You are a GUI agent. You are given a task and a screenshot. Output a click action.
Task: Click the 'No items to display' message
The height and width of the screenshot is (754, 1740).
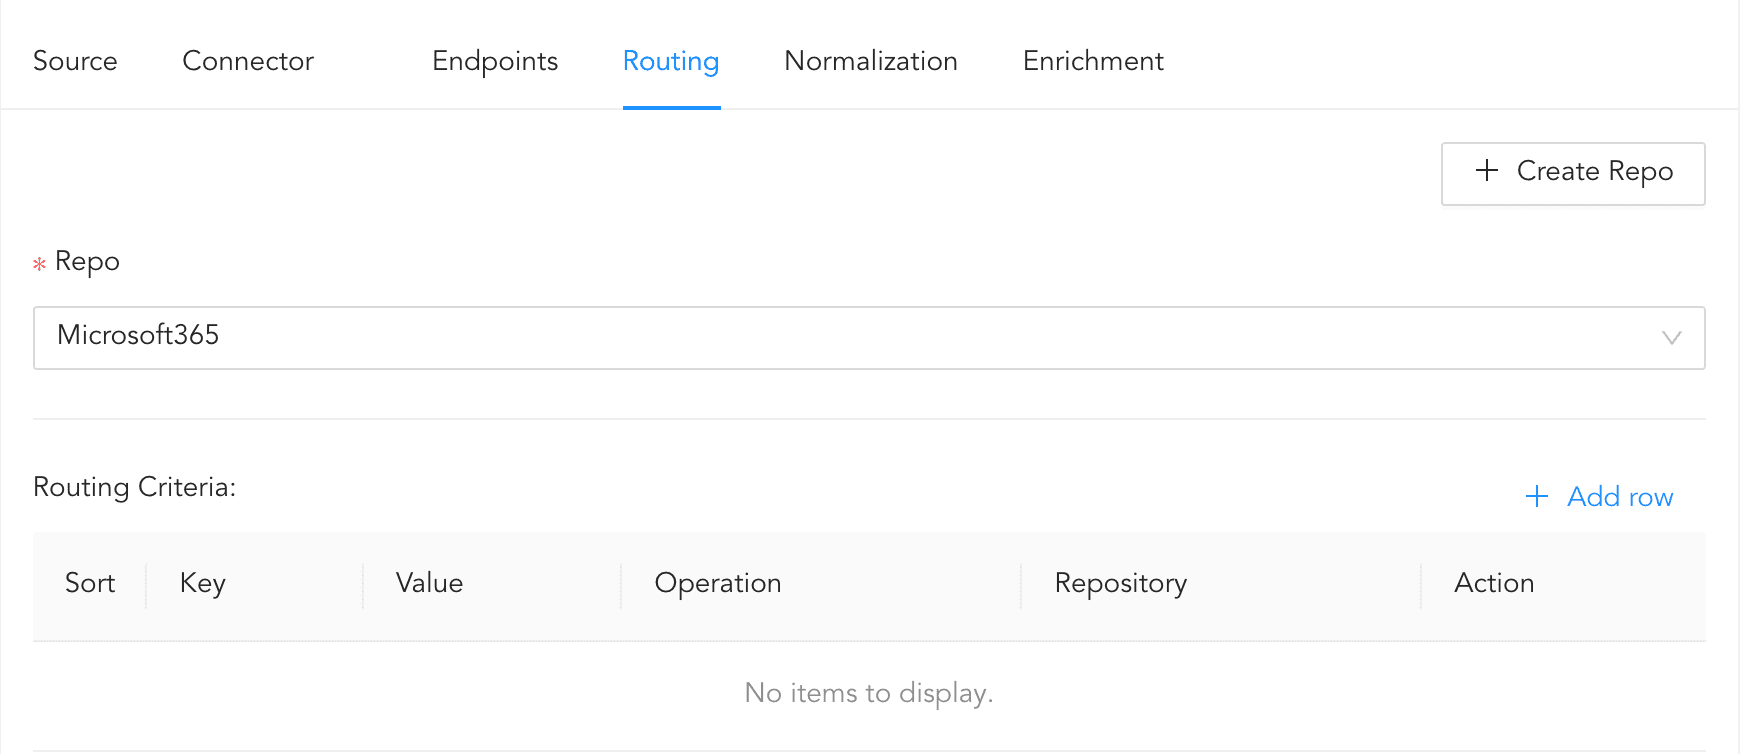[869, 693]
